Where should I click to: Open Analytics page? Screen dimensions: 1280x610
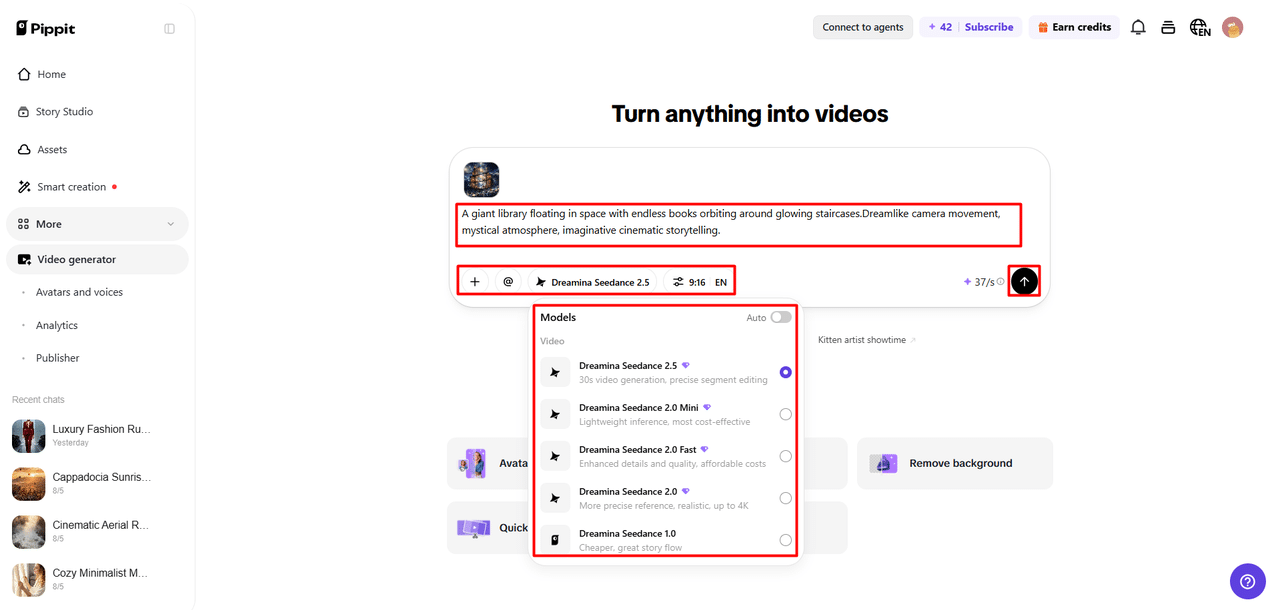57,325
